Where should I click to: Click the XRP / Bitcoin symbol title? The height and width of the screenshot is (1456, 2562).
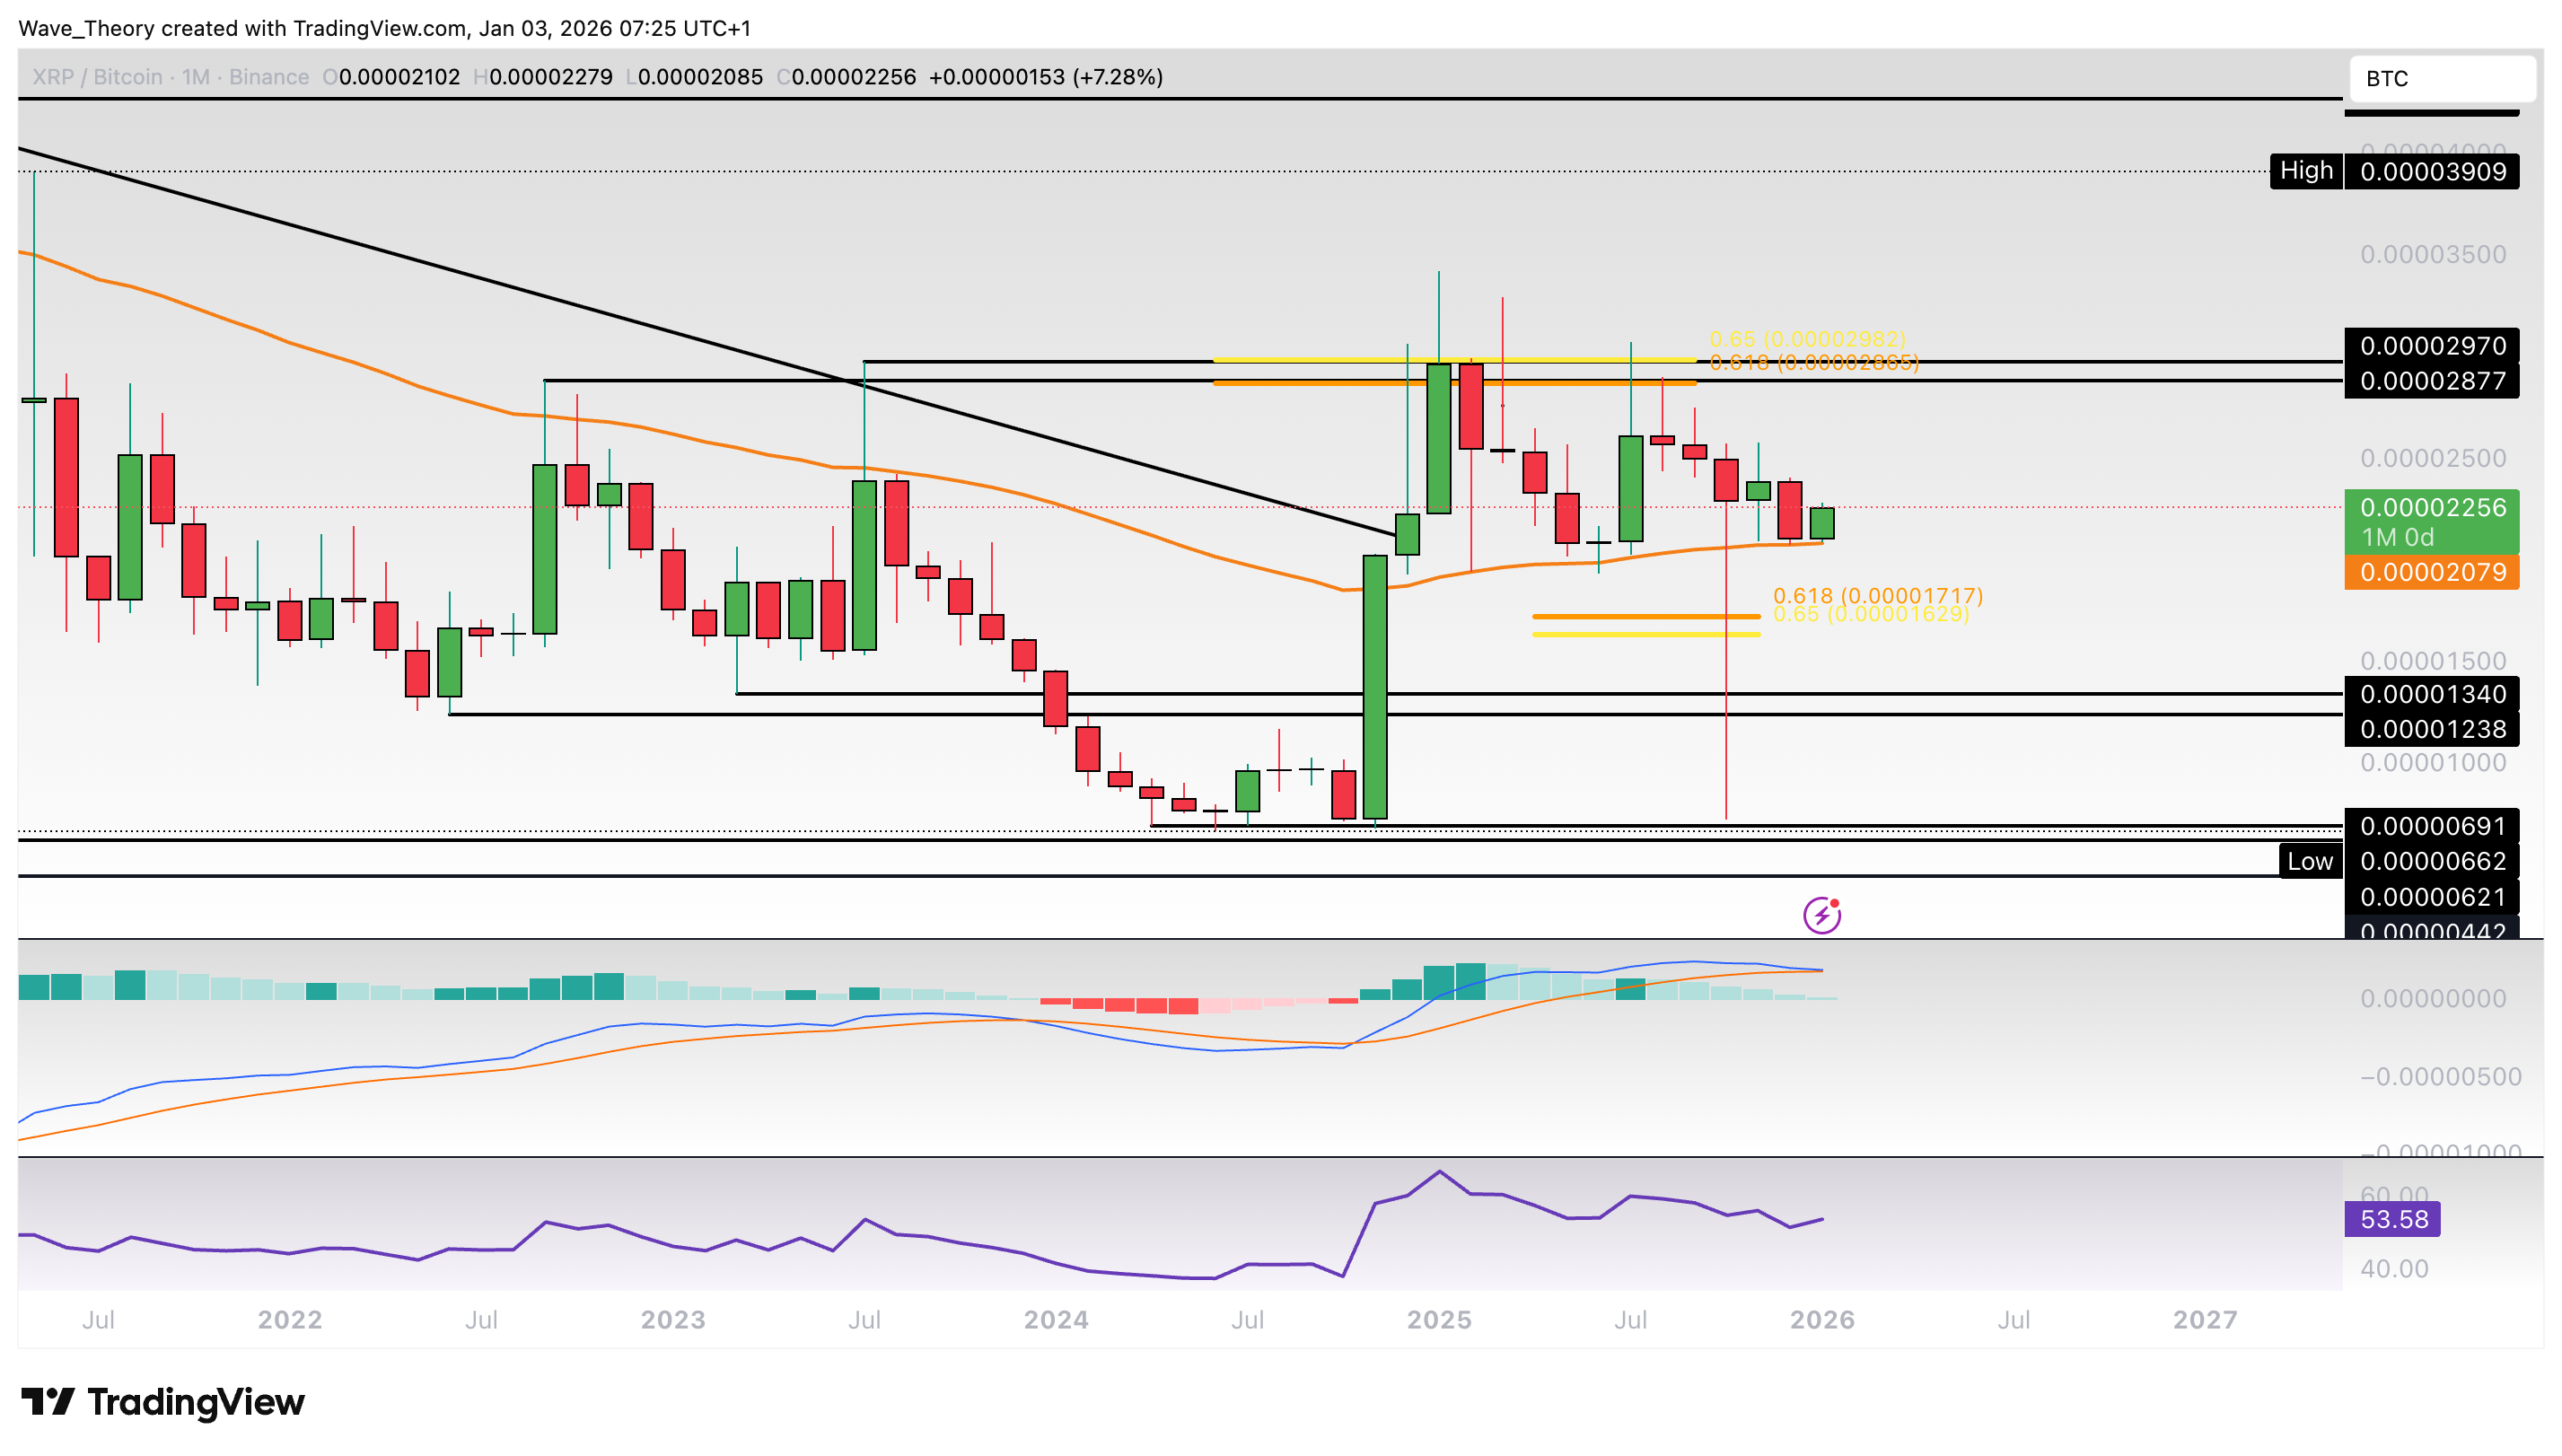(97, 77)
